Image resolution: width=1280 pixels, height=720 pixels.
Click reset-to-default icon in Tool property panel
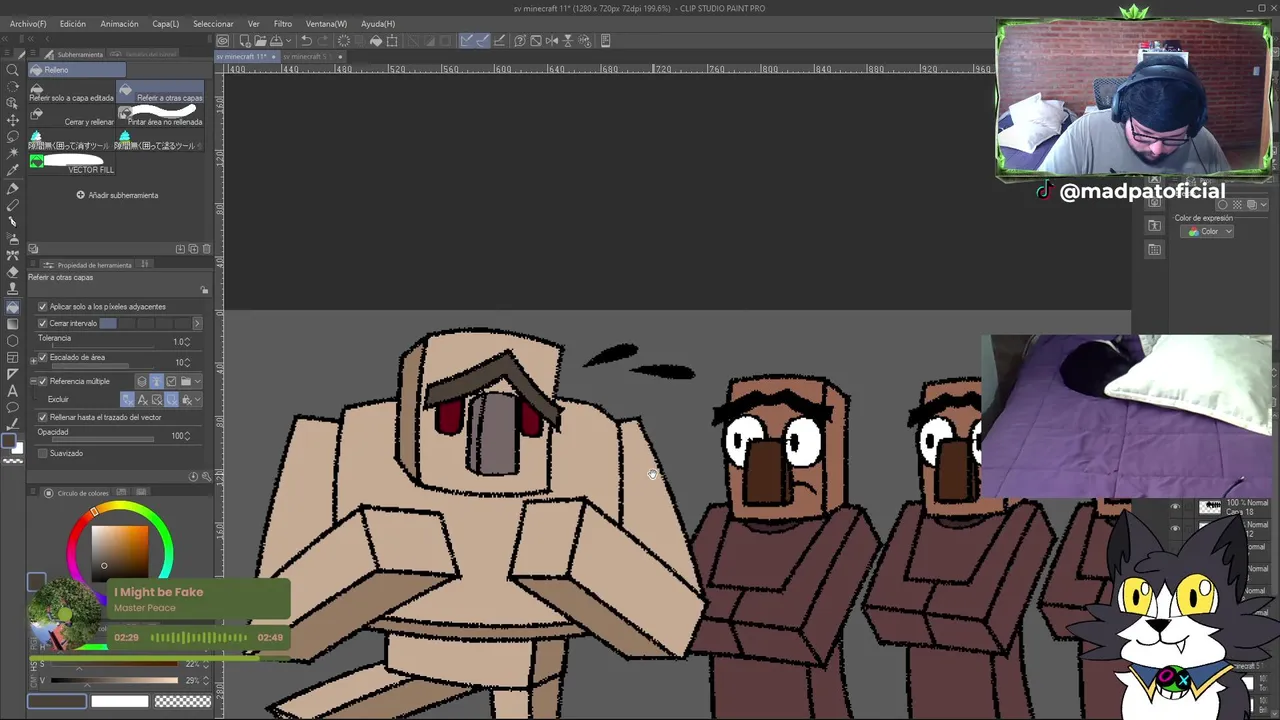pyautogui.click(x=193, y=476)
